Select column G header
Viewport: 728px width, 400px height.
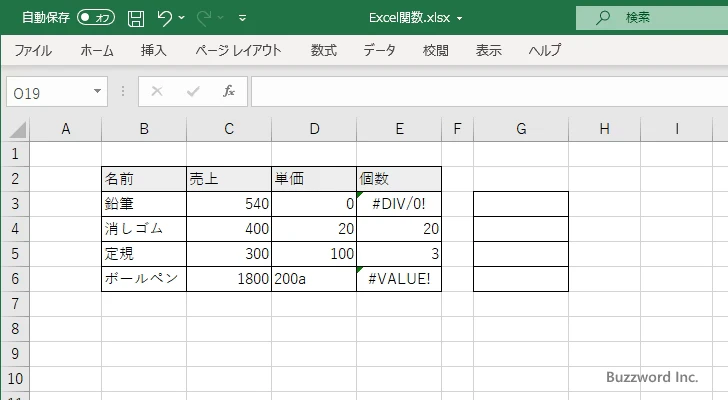click(x=521, y=129)
